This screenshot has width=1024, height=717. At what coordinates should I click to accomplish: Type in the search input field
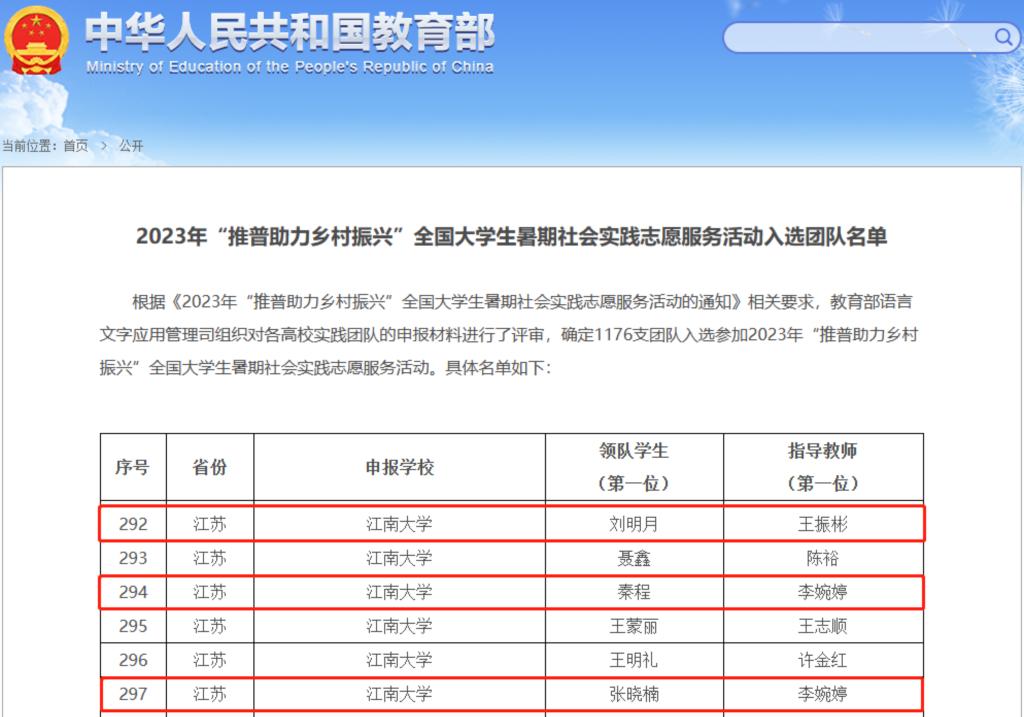pyautogui.click(x=855, y=38)
